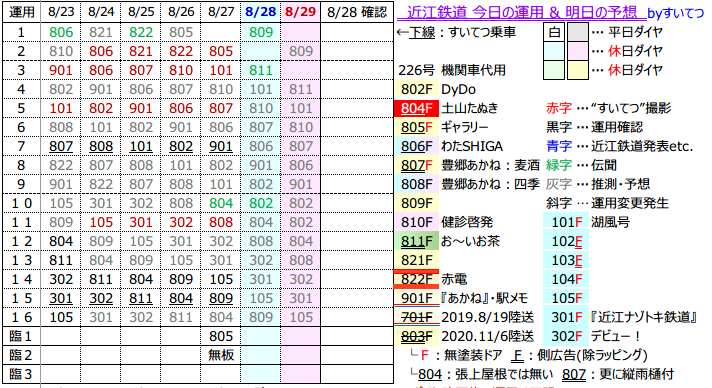This screenshot has height=388, width=712.
Task: Select the blue 8/28 column header
Action: tap(261, 12)
